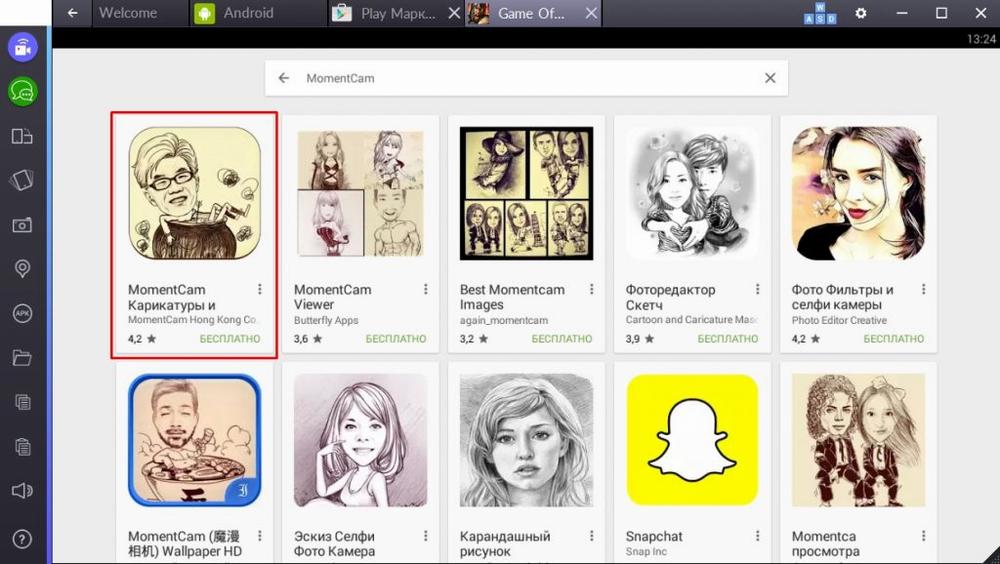
Task: Open three-dot menu for MomentCam Карикатуры
Action: click(x=260, y=290)
